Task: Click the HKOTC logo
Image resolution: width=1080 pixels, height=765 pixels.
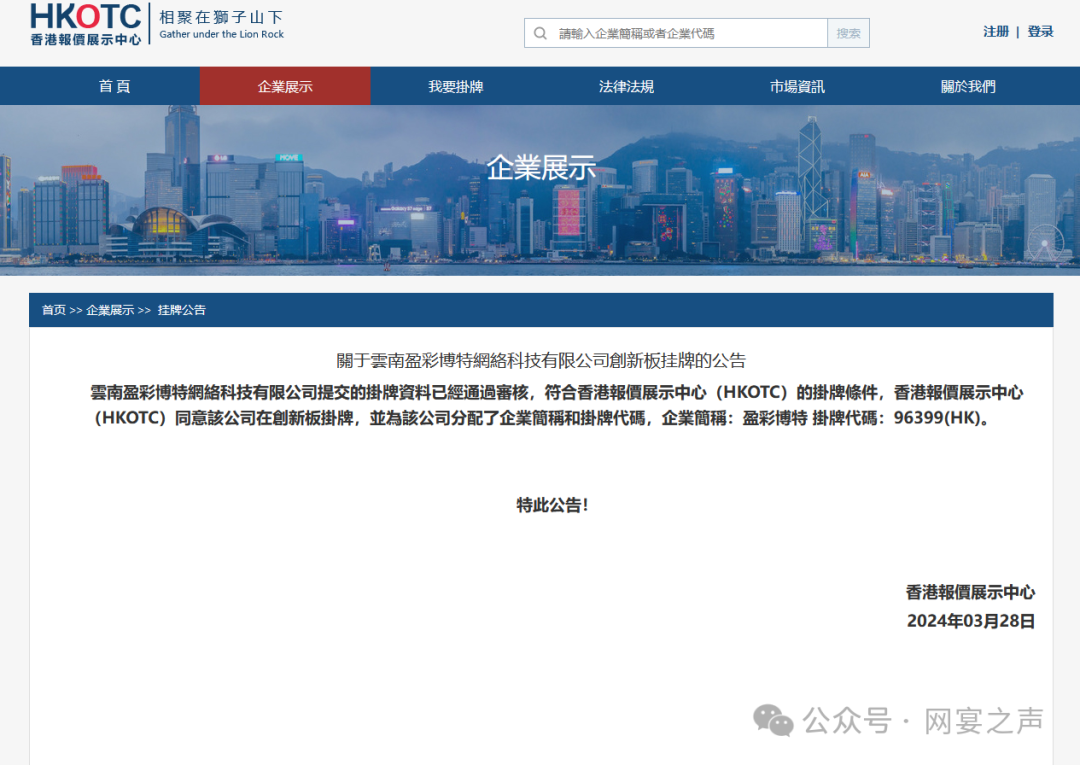Action: tap(86, 24)
